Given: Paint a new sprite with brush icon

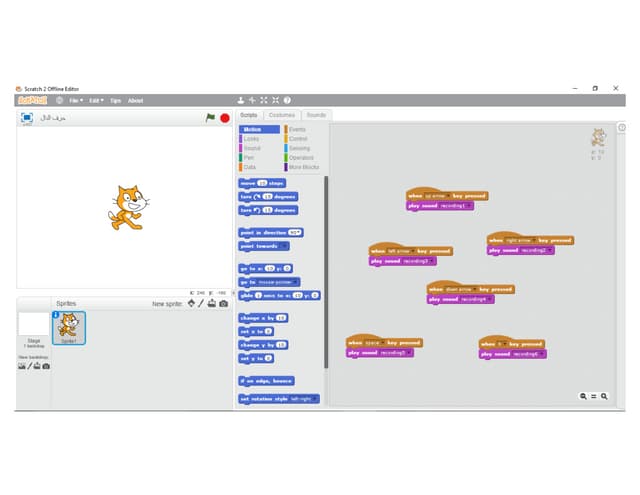Looking at the screenshot, I should [x=200, y=303].
